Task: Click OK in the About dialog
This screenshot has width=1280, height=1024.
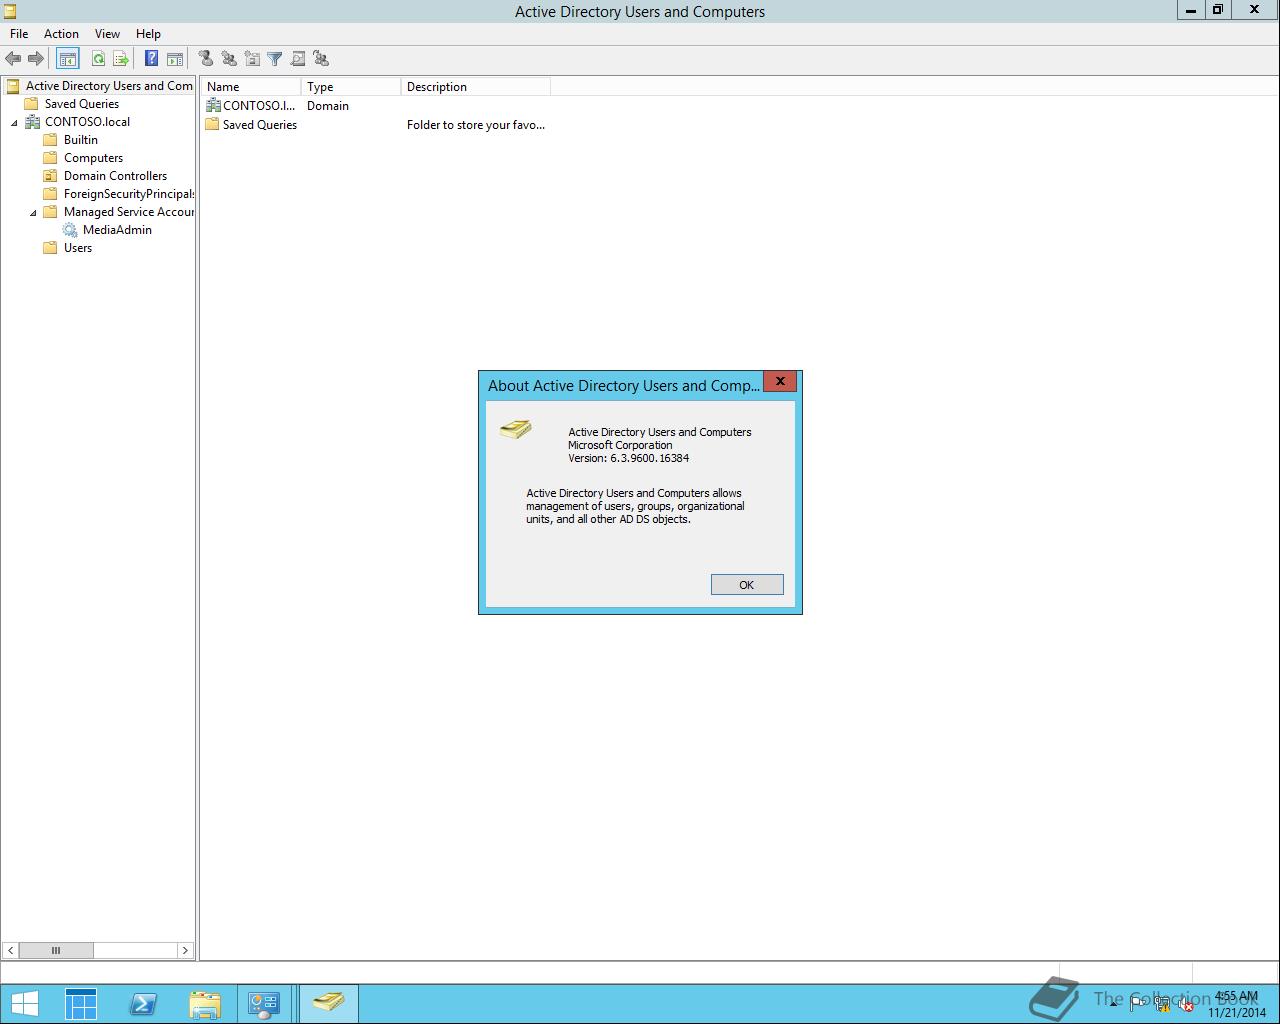Action: 747,585
